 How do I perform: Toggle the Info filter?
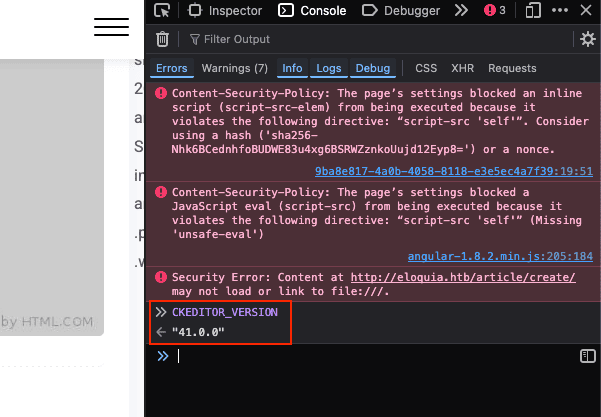[x=292, y=68]
